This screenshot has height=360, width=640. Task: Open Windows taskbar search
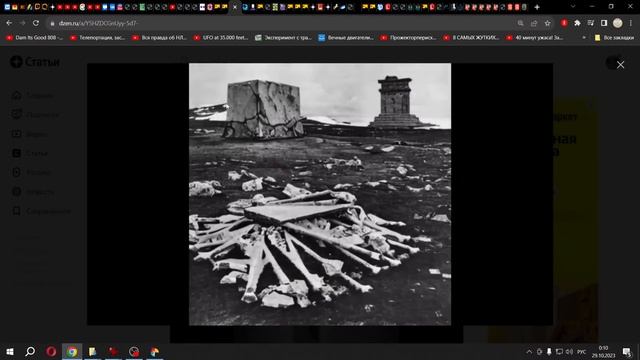pos(30,351)
